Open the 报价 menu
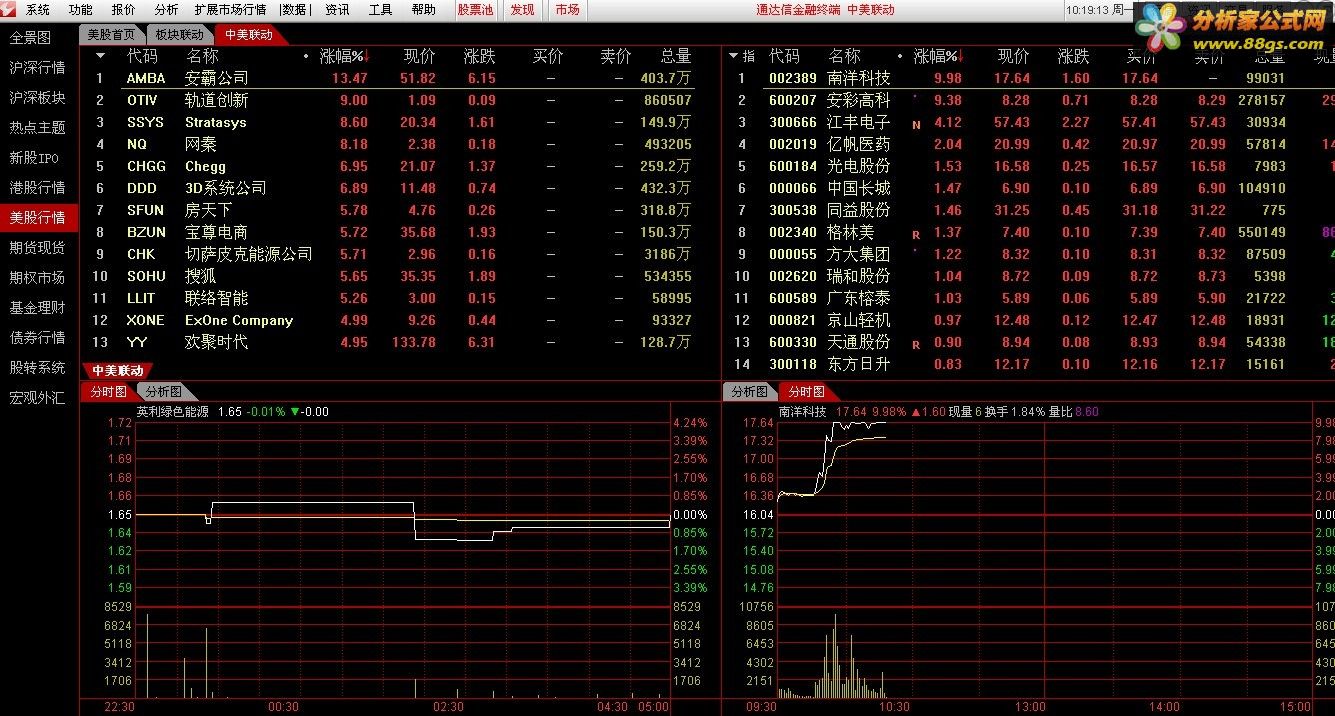This screenshot has width=1335, height=716. coord(124,10)
